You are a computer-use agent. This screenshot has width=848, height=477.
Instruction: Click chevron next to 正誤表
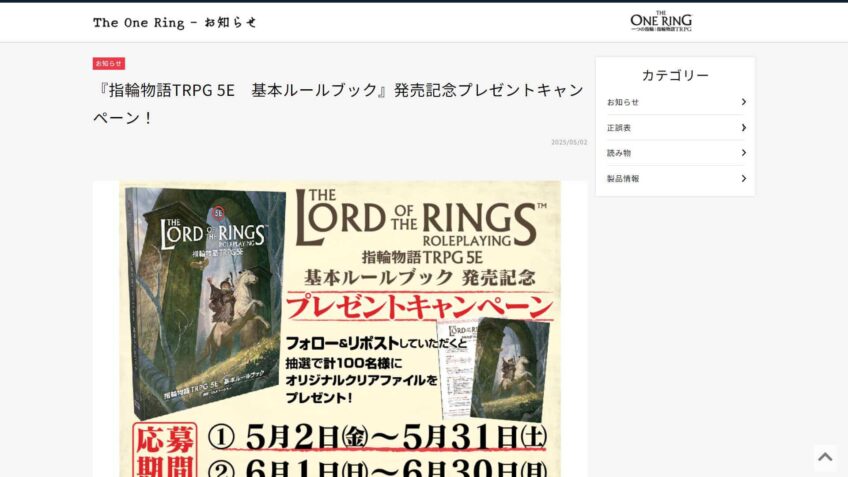tap(744, 128)
